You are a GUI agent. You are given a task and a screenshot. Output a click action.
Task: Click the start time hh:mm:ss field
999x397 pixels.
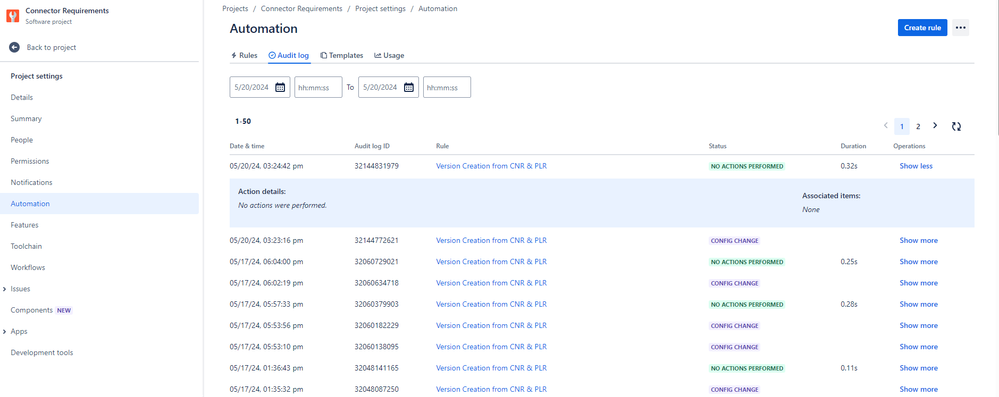click(x=319, y=87)
